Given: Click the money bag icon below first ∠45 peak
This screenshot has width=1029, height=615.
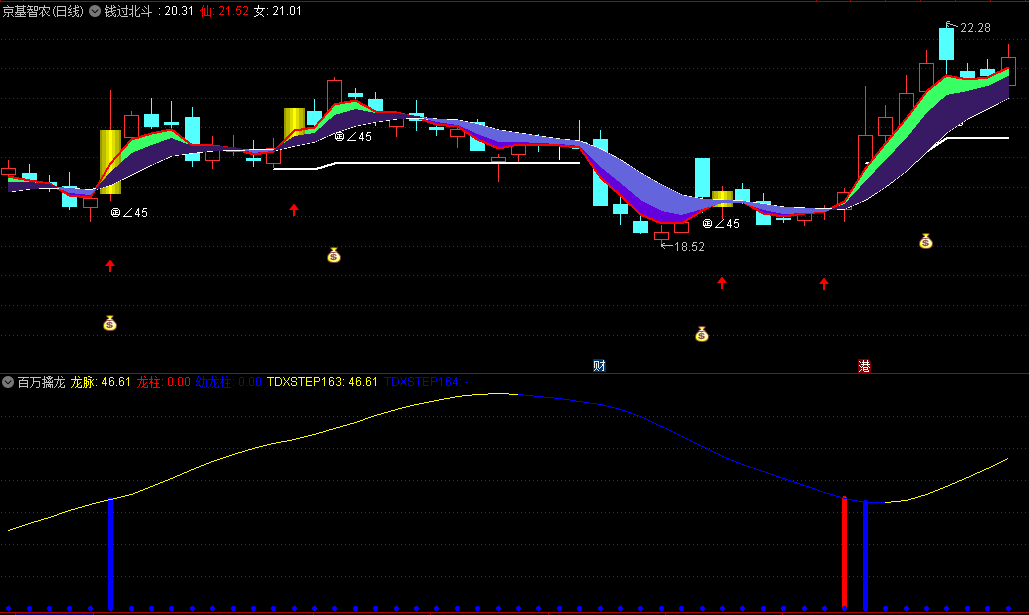Looking at the screenshot, I should pyautogui.click(x=334, y=255).
